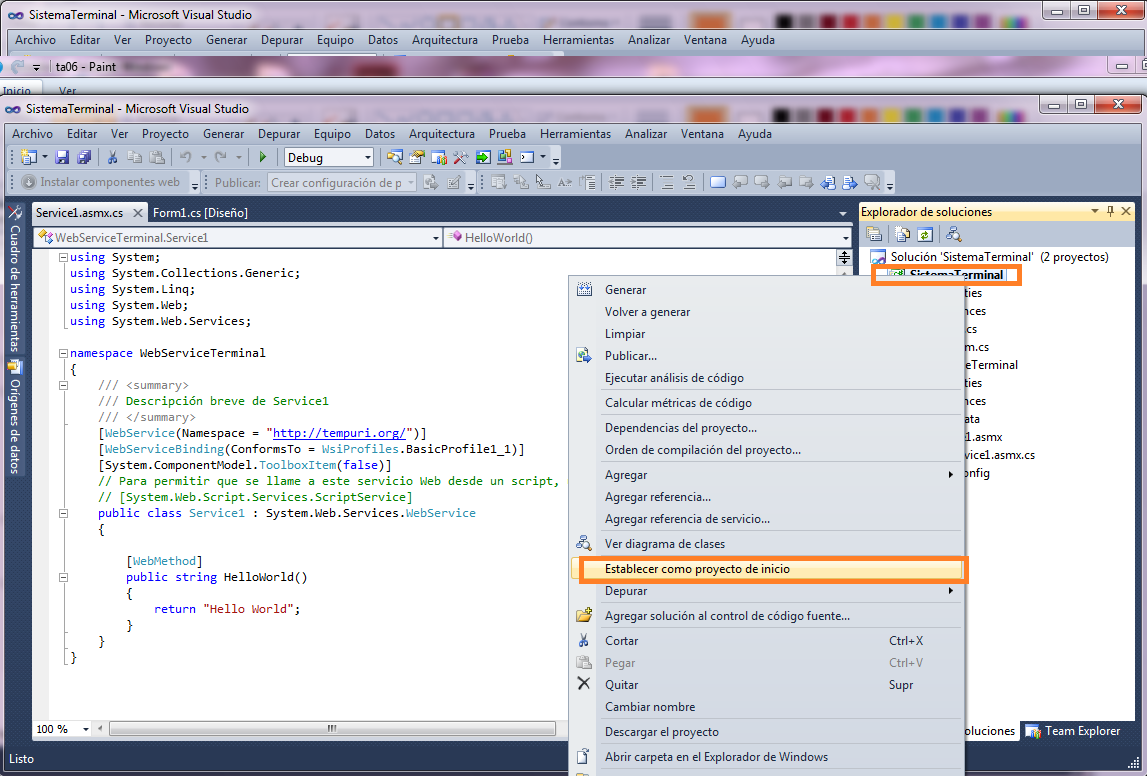Open the Depurar menu in front window

[x=279, y=134]
